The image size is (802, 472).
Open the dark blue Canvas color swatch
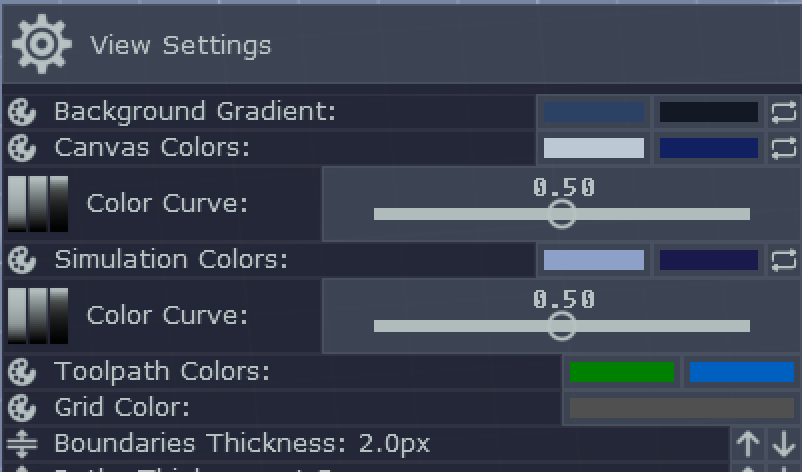tap(709, 148)
